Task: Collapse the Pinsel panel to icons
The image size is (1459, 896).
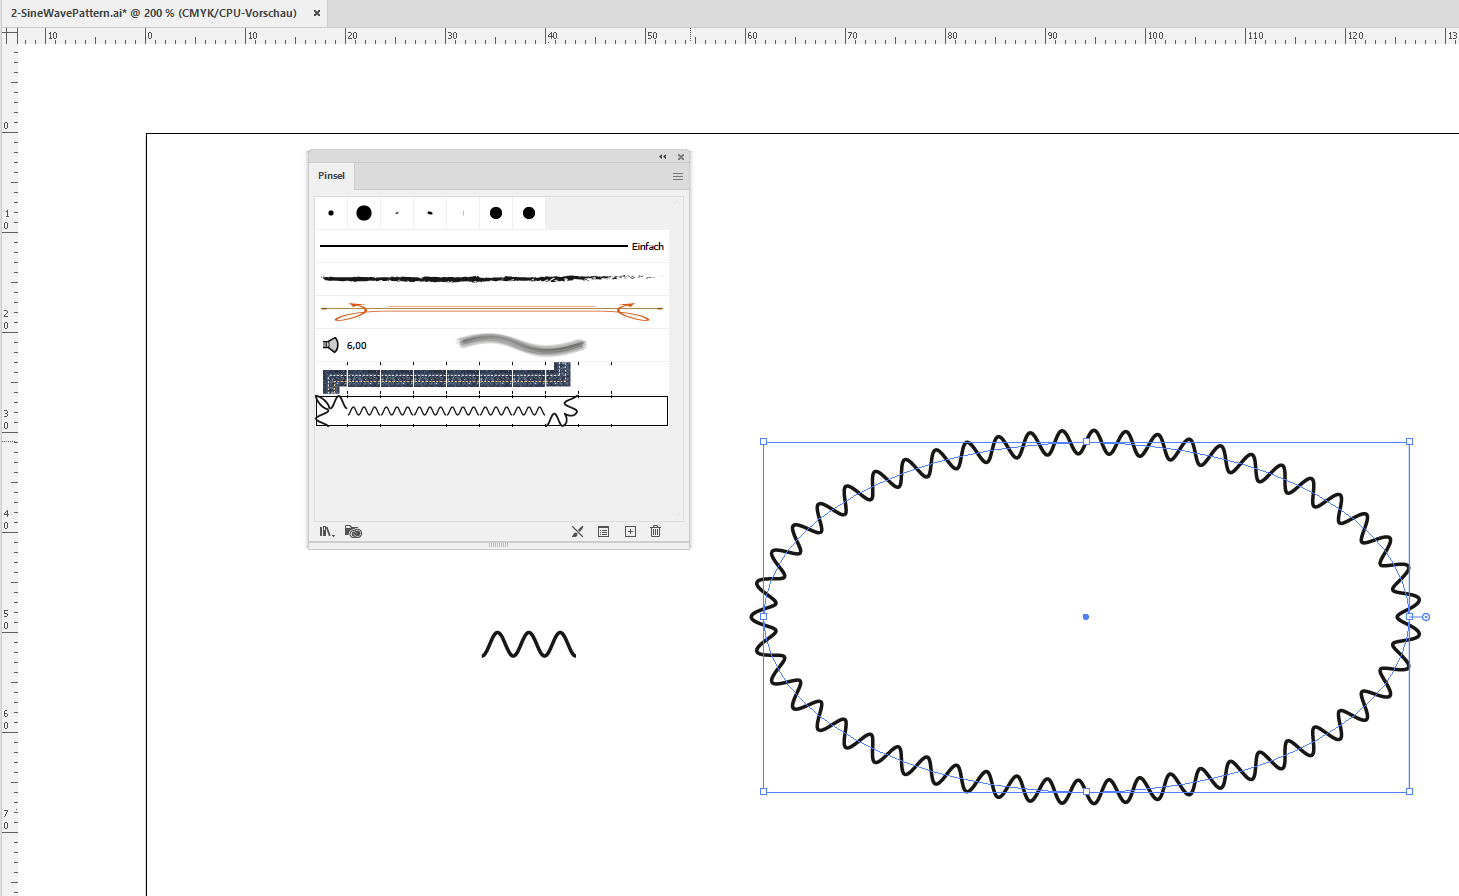Action: point(662,156)
